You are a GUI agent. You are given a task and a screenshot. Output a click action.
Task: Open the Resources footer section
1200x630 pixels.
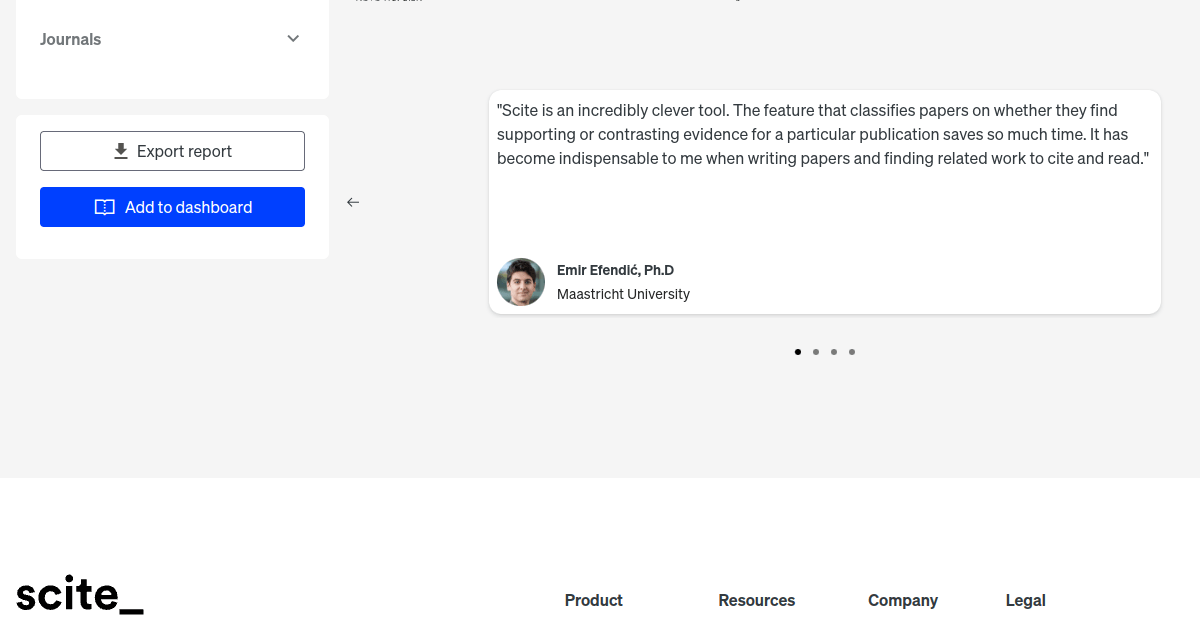[757, 600]
